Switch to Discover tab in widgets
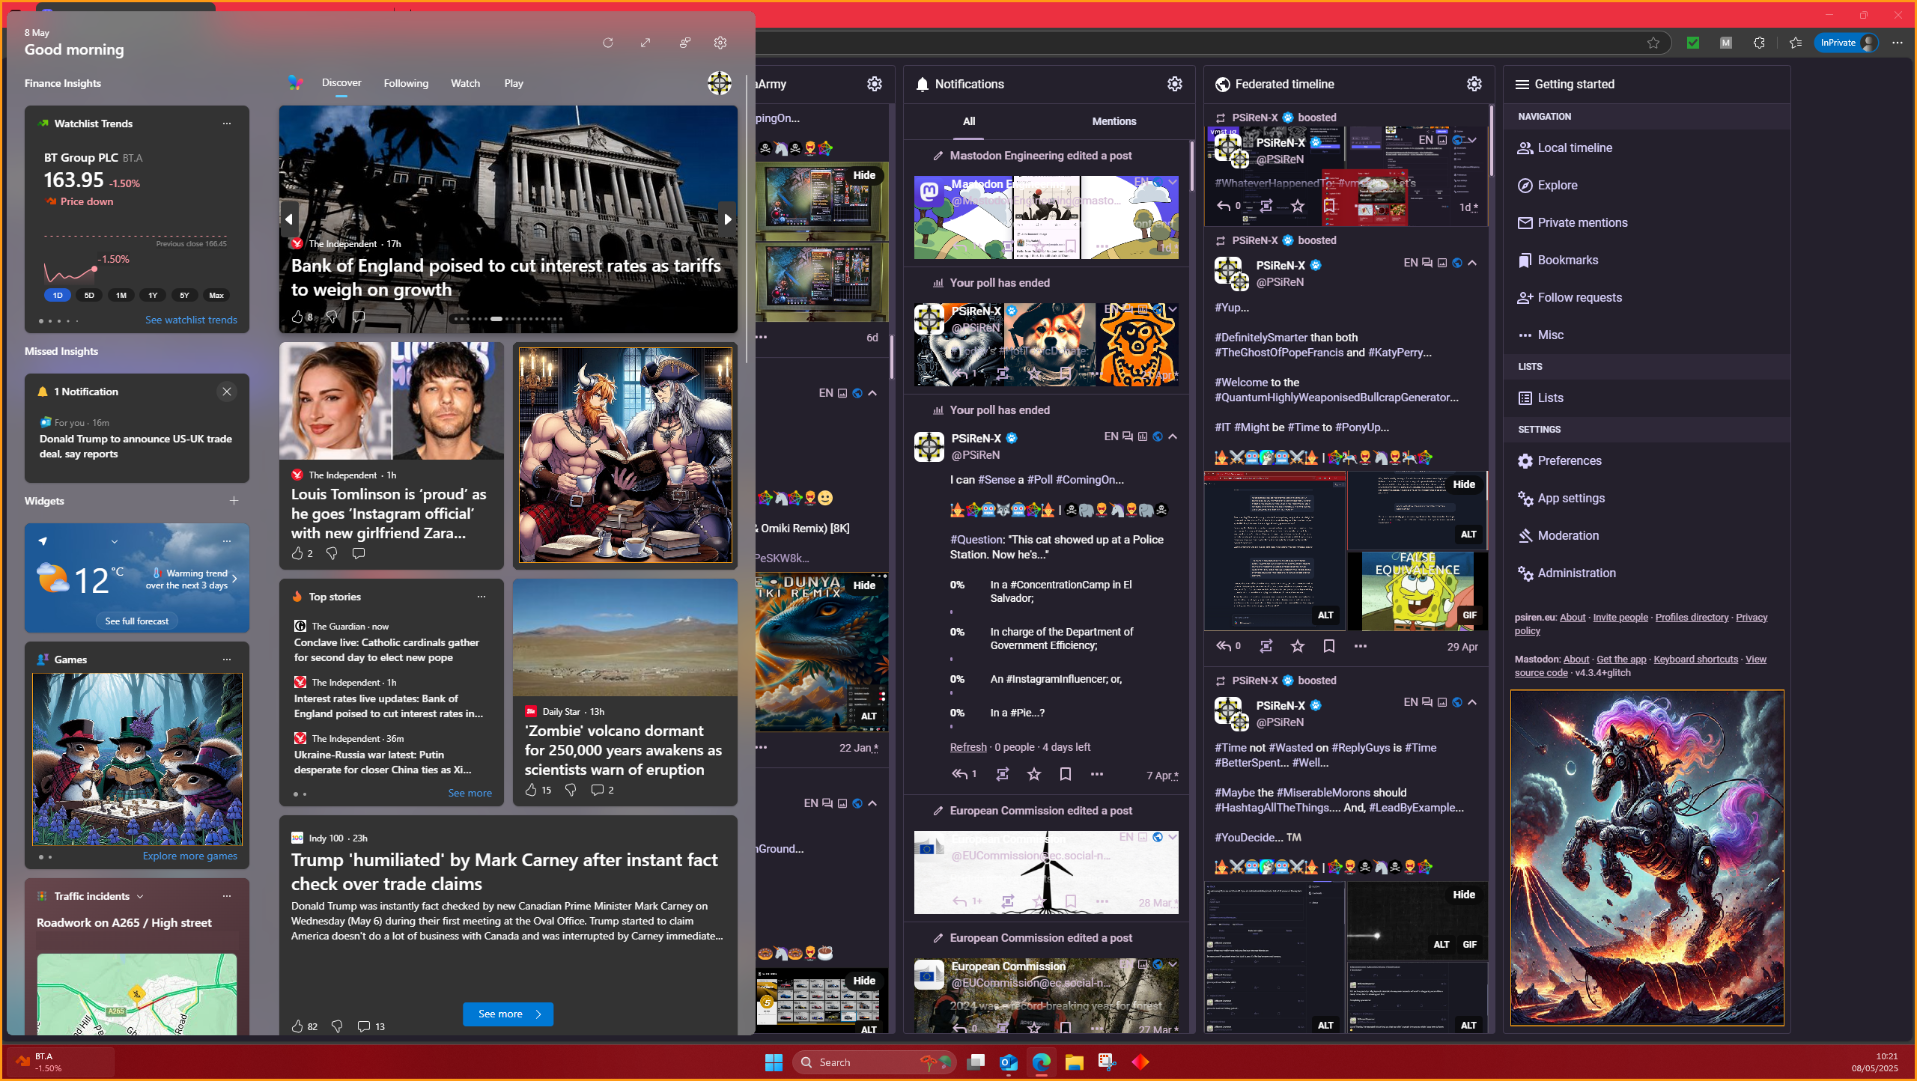Screen dimensions: 1917x1081 341,83
